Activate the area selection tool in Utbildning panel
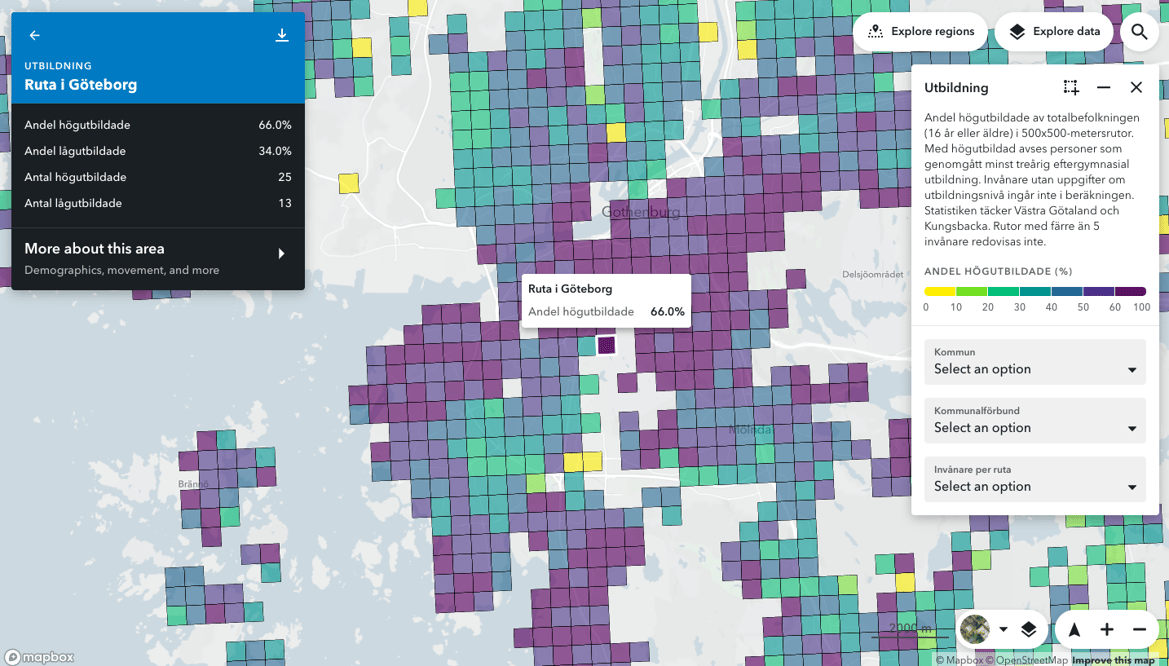 (x=1071, y=87)
